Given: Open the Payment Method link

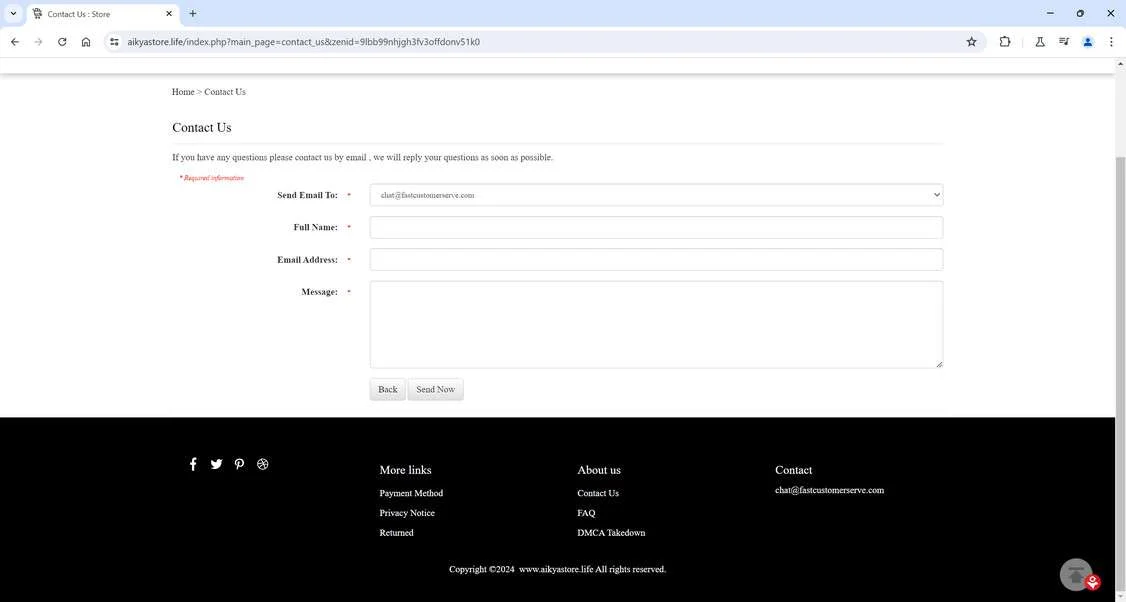Looking at the screenshot, I should click(411, 493).
